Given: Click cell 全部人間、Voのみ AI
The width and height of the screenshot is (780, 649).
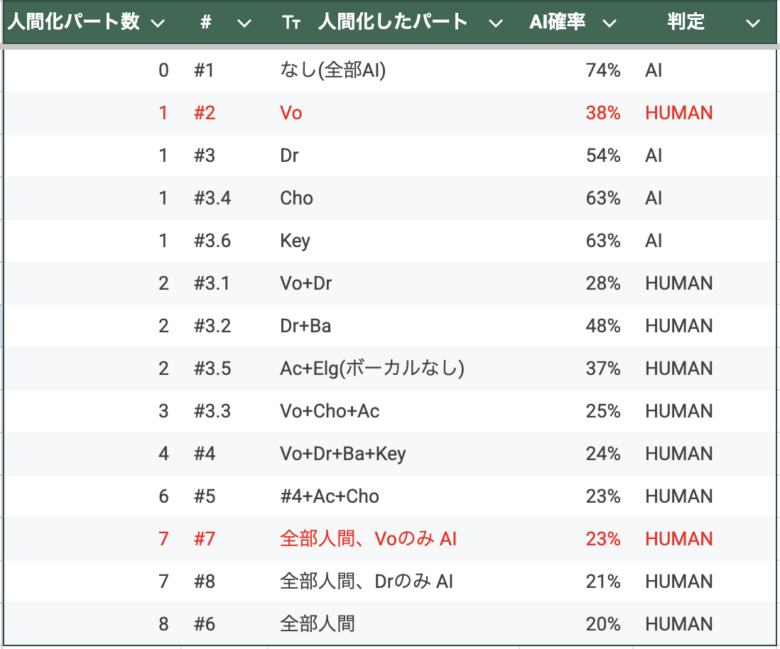Looking at the screenshot, I should [368, 539].
